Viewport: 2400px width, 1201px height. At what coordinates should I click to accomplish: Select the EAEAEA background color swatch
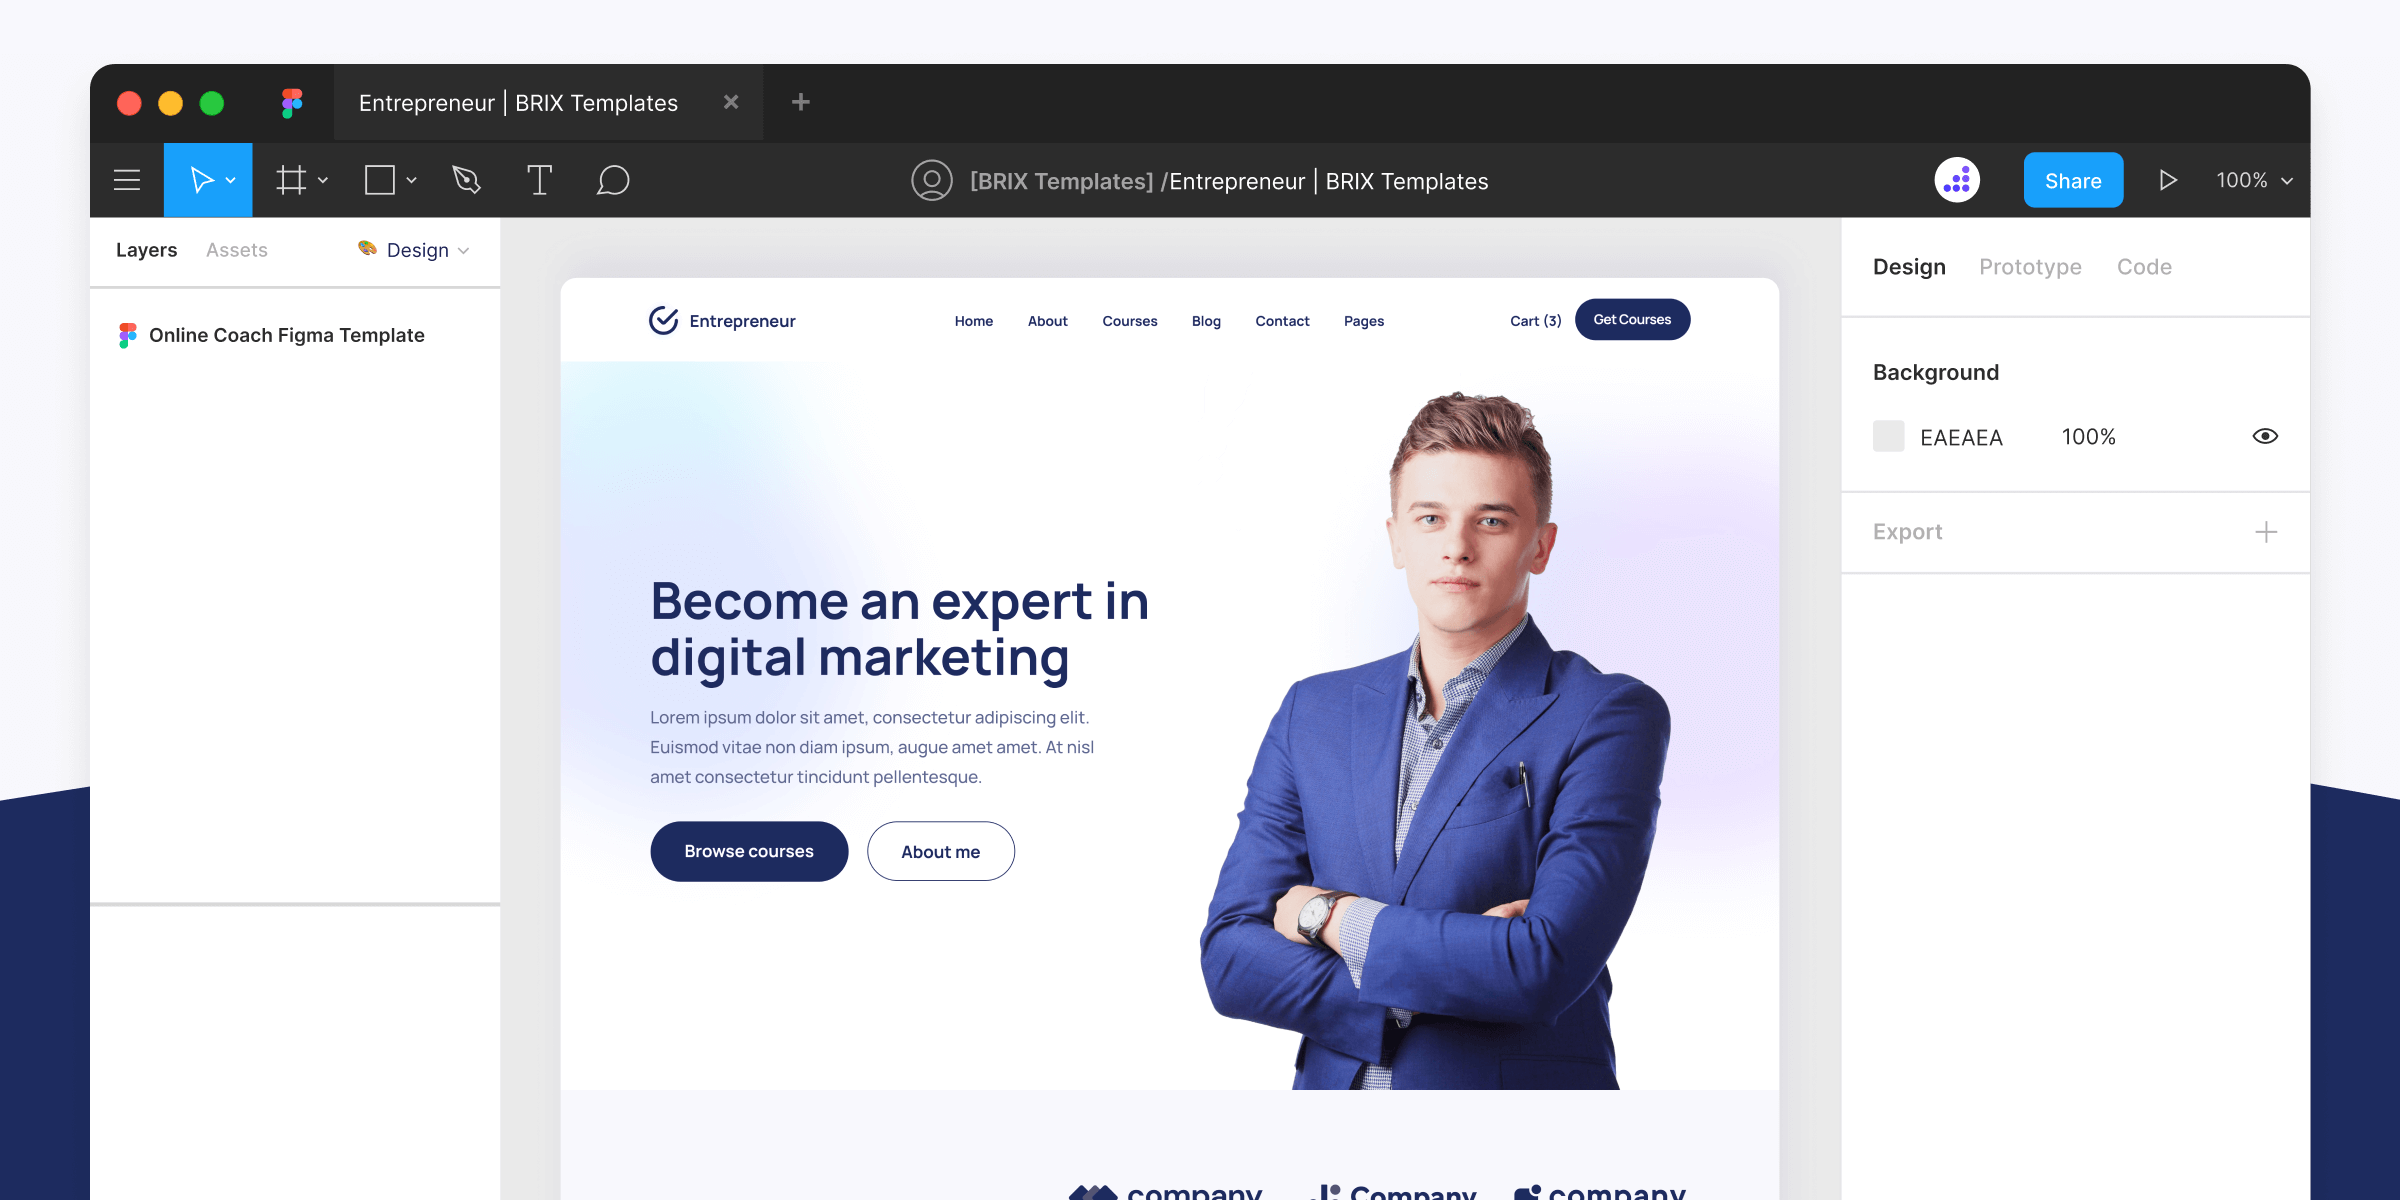coord(1888,435)
